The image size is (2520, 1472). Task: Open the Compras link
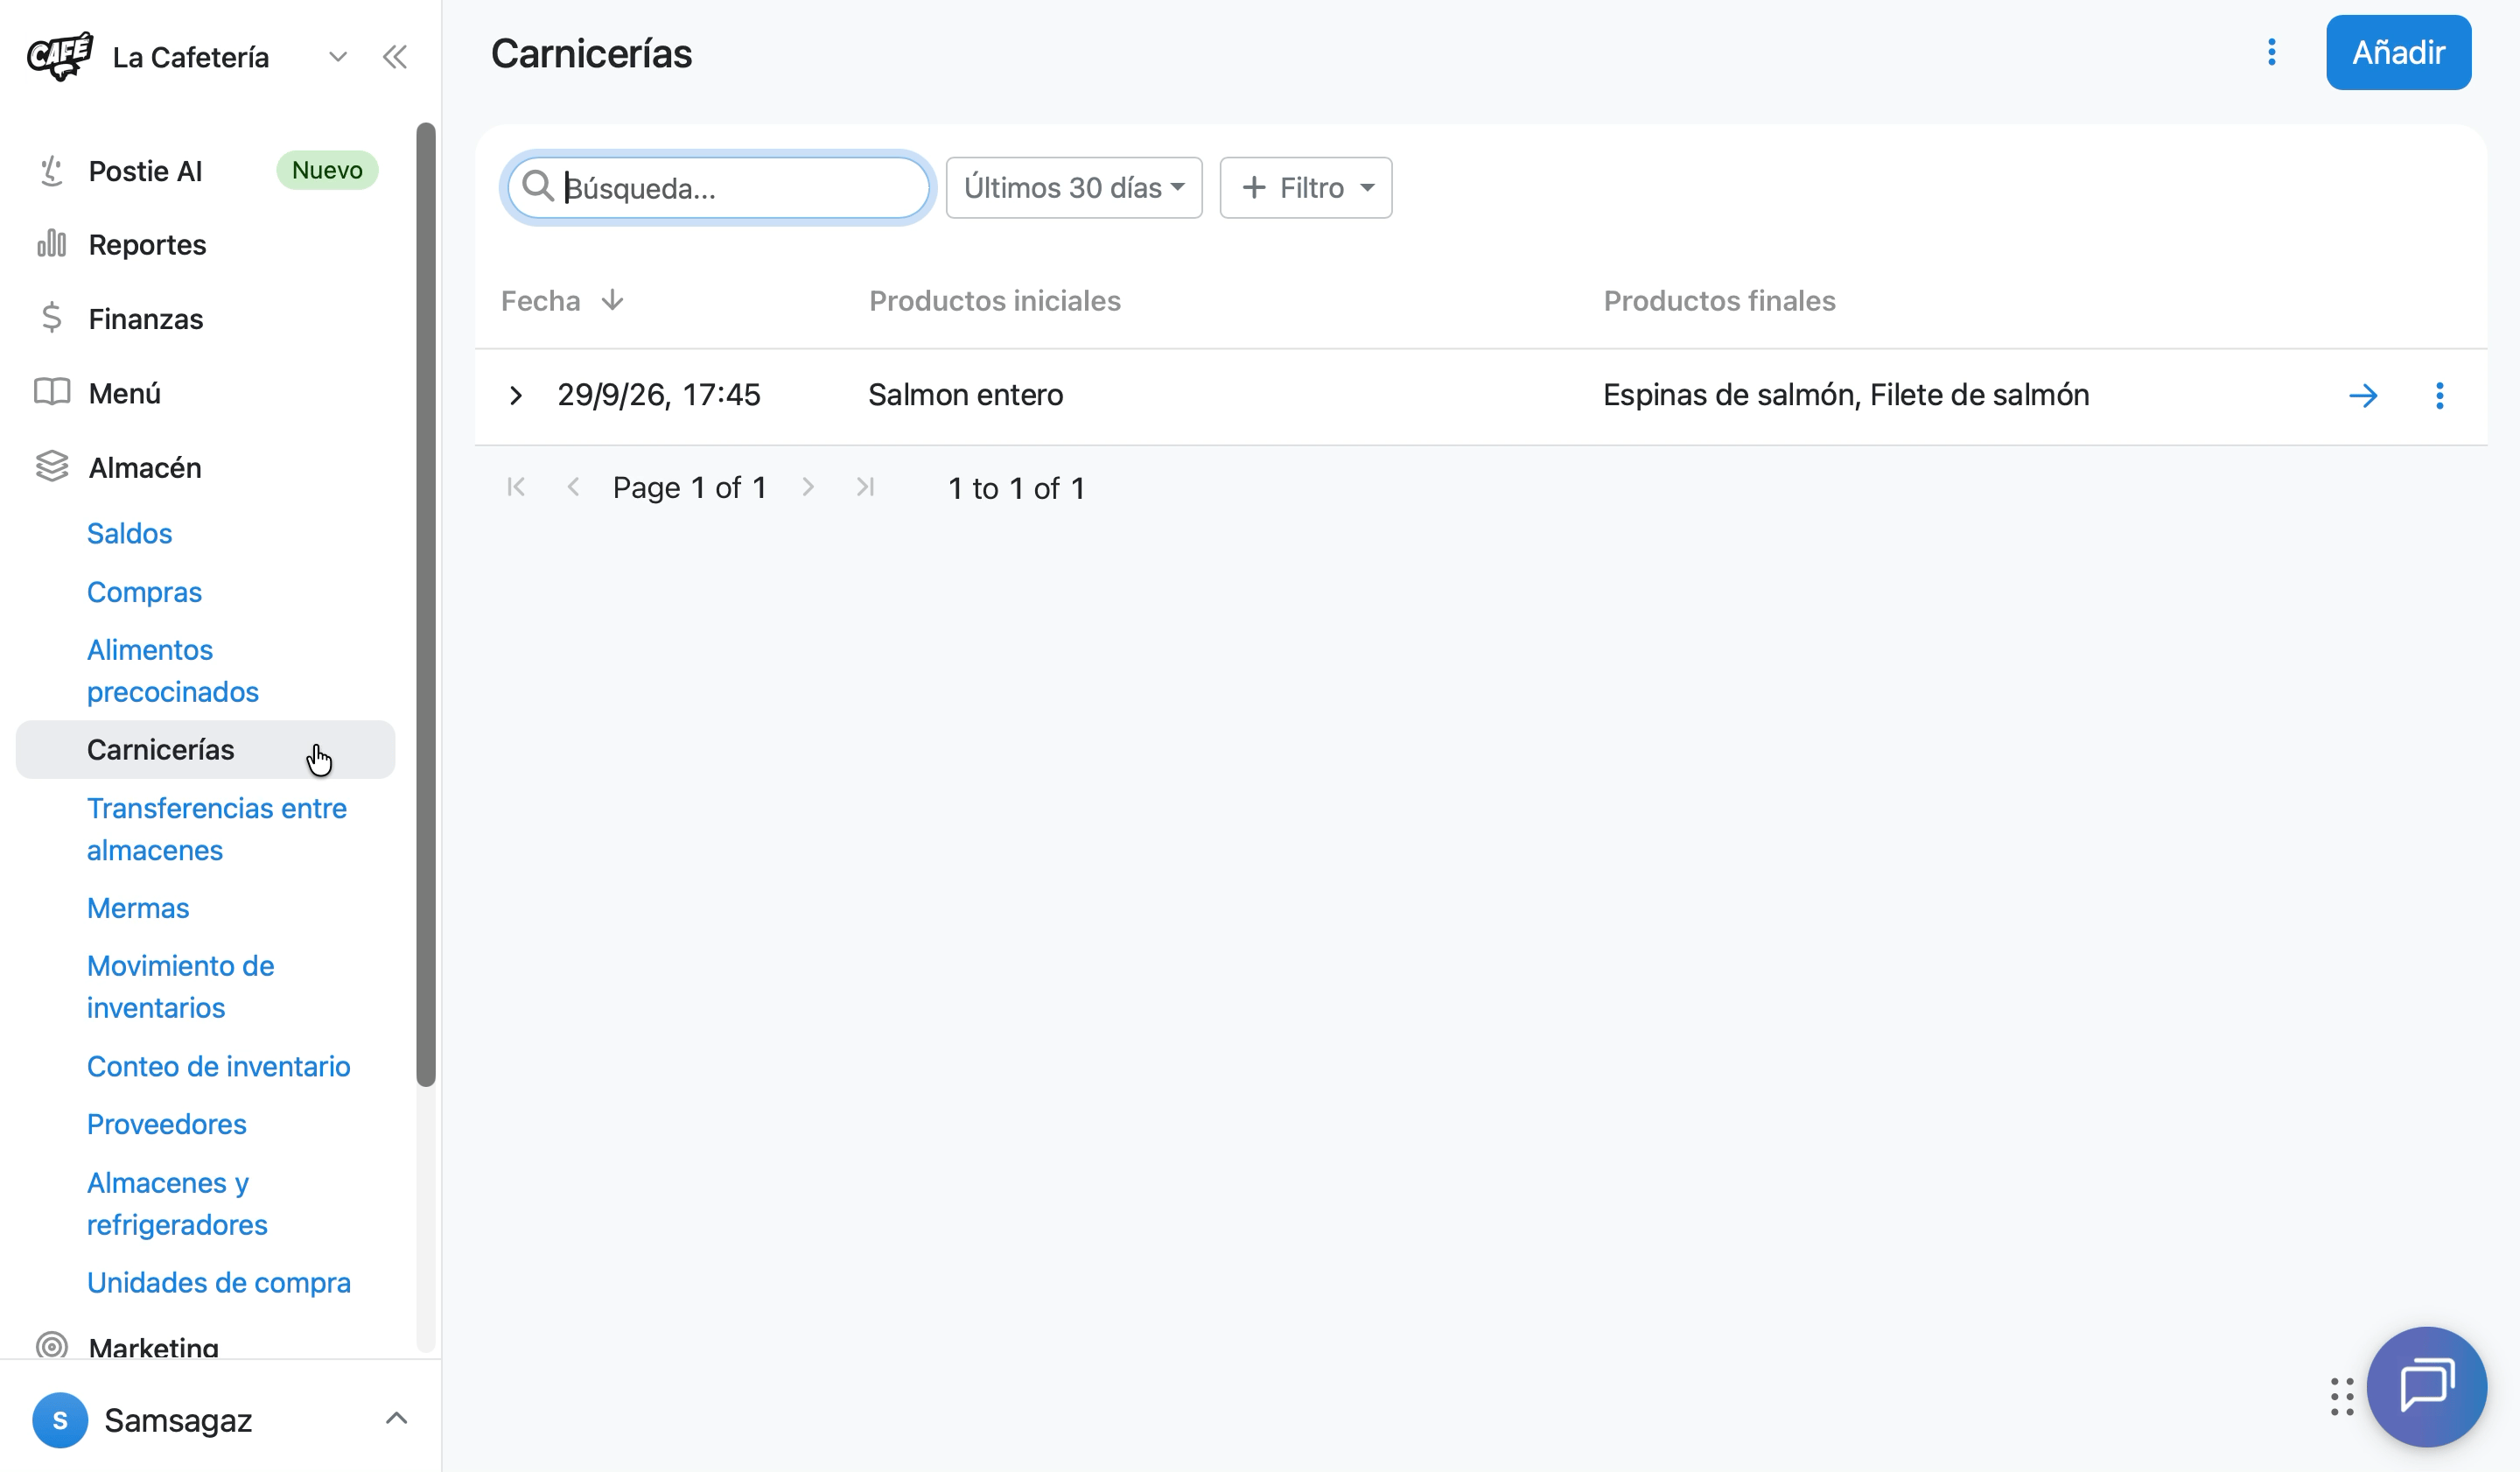[x=144, y=592]
